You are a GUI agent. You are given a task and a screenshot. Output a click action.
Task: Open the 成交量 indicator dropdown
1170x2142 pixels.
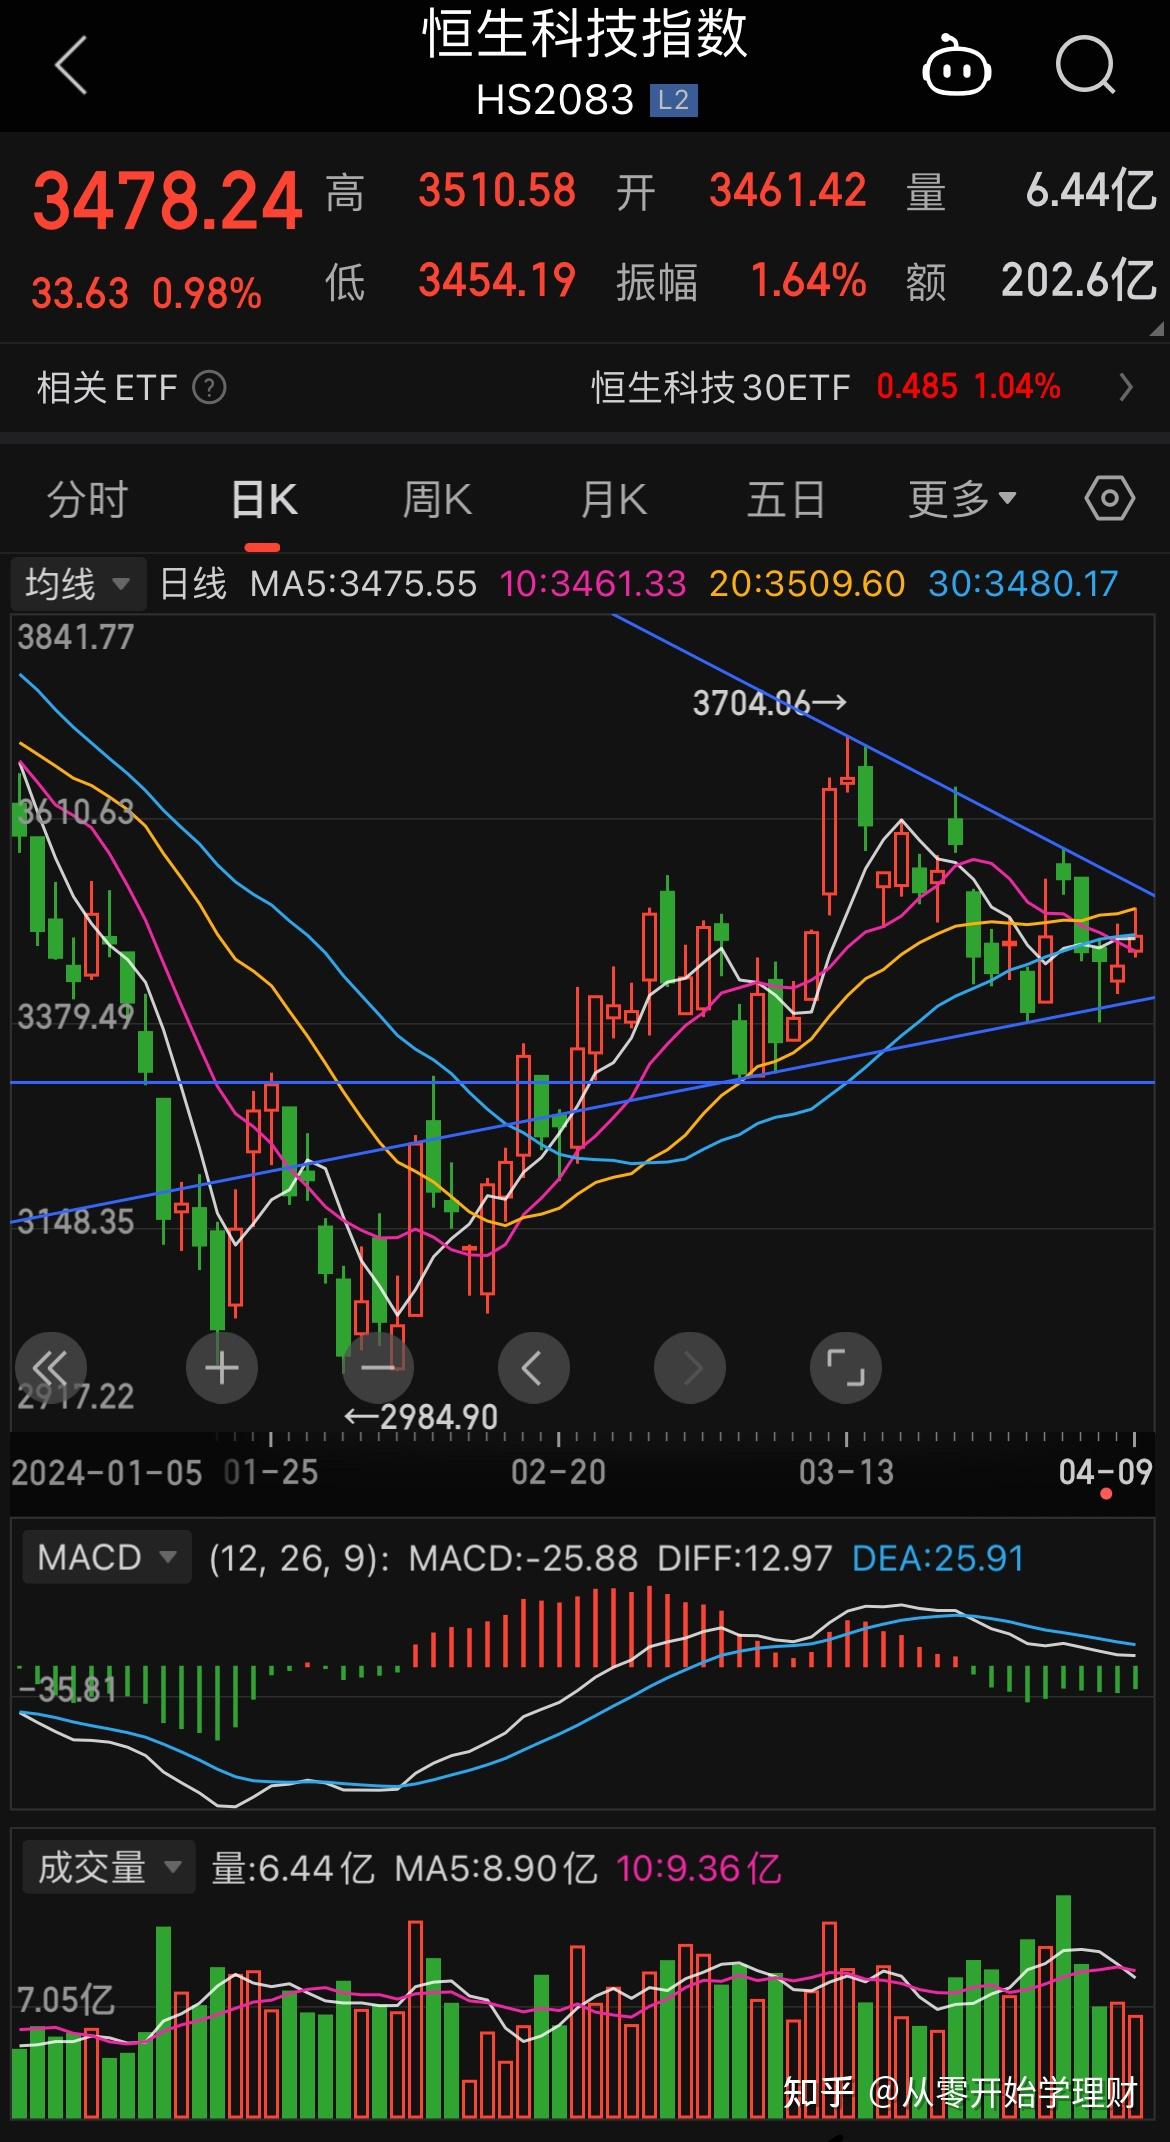[x=109, y=1867]
